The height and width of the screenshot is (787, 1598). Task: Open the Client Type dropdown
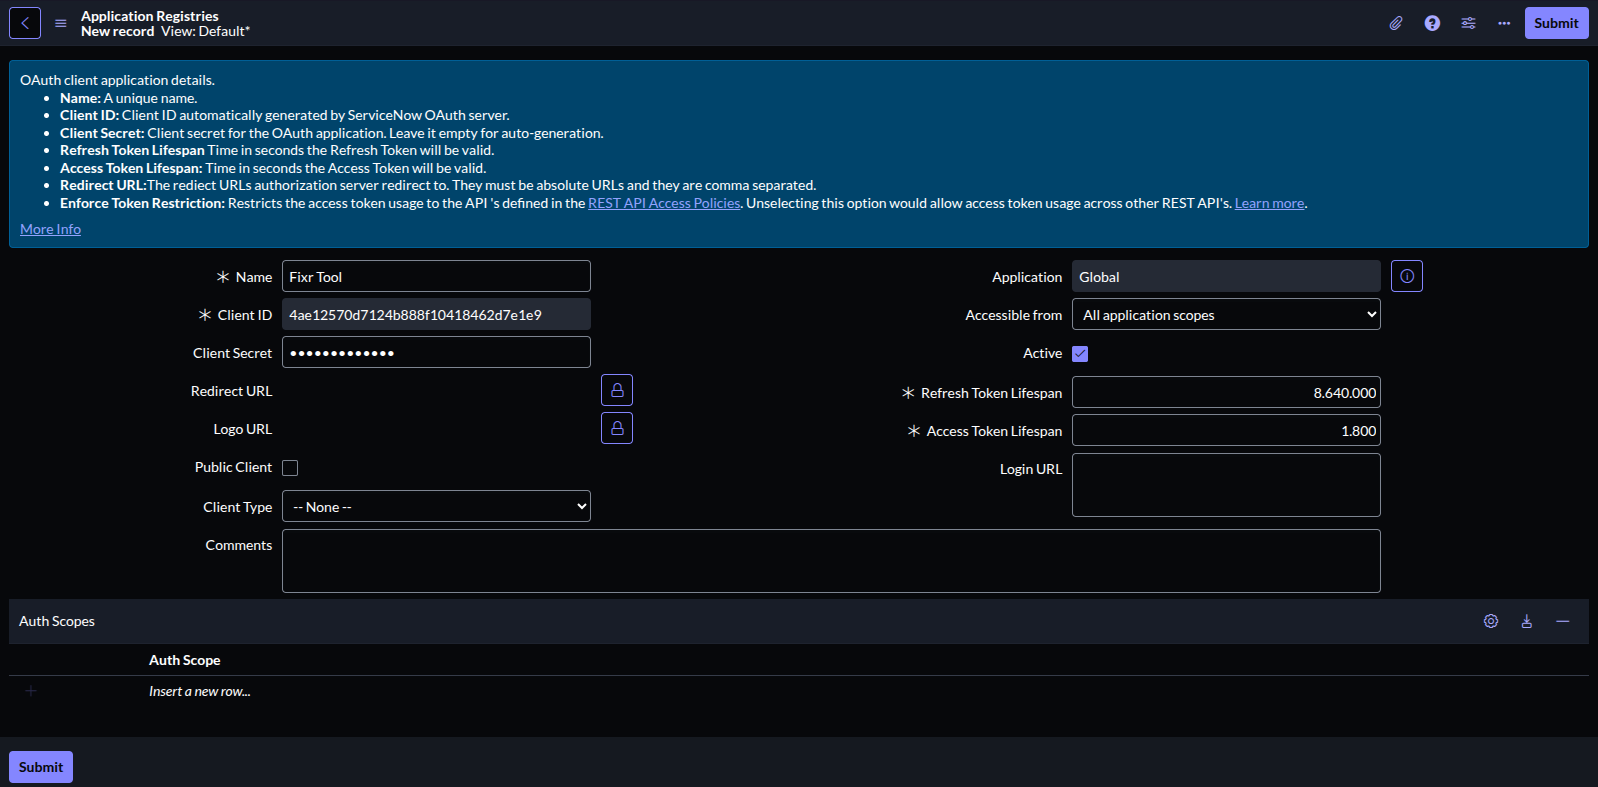436,507
